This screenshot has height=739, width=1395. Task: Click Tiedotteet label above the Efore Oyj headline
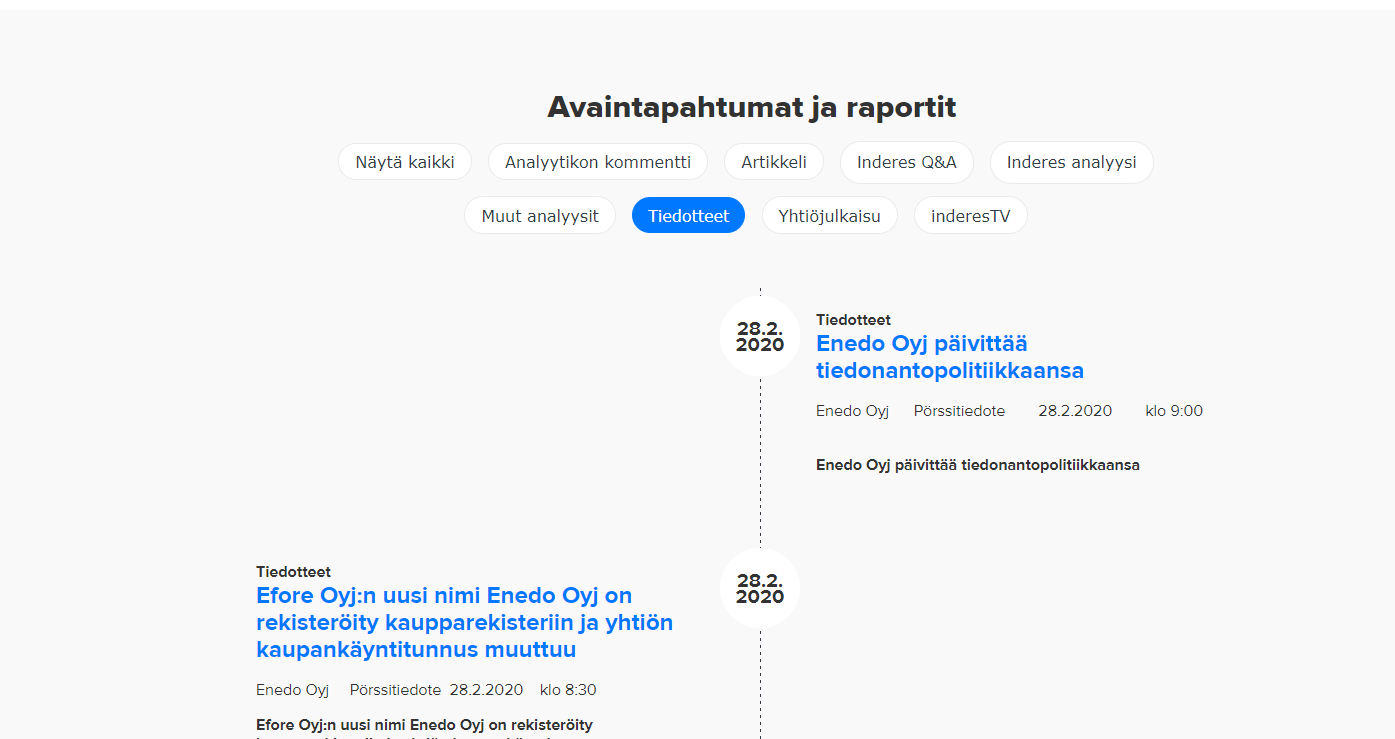(293, 572)
